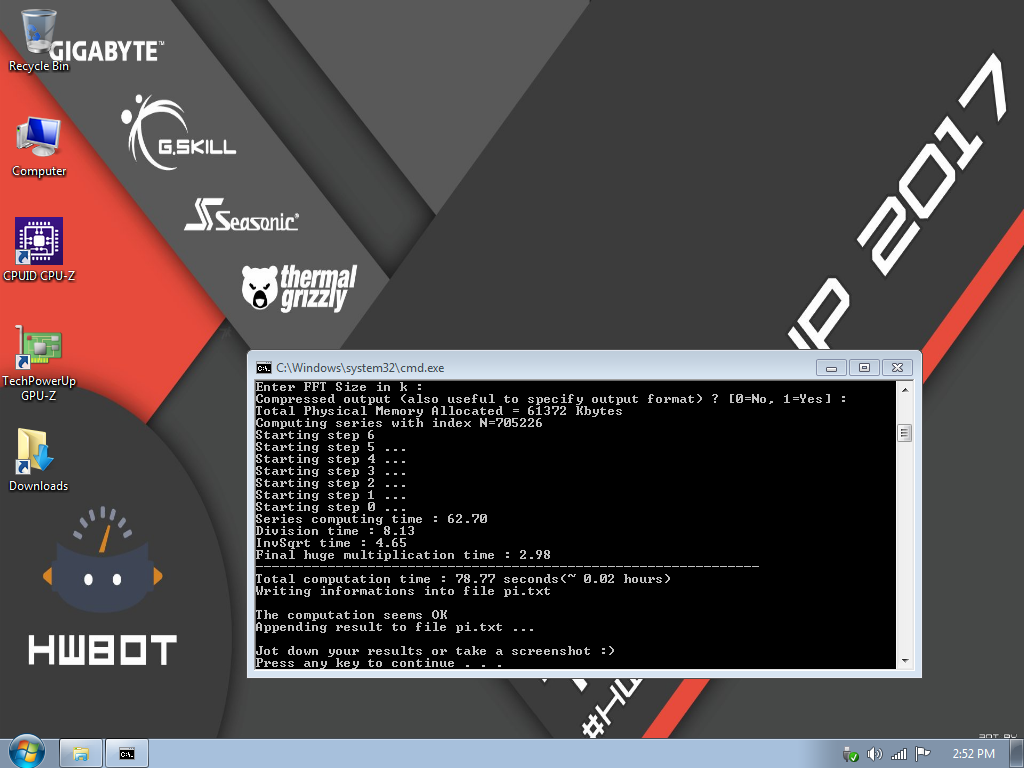Minimize the cmd.exe window

tap(831, 368)
